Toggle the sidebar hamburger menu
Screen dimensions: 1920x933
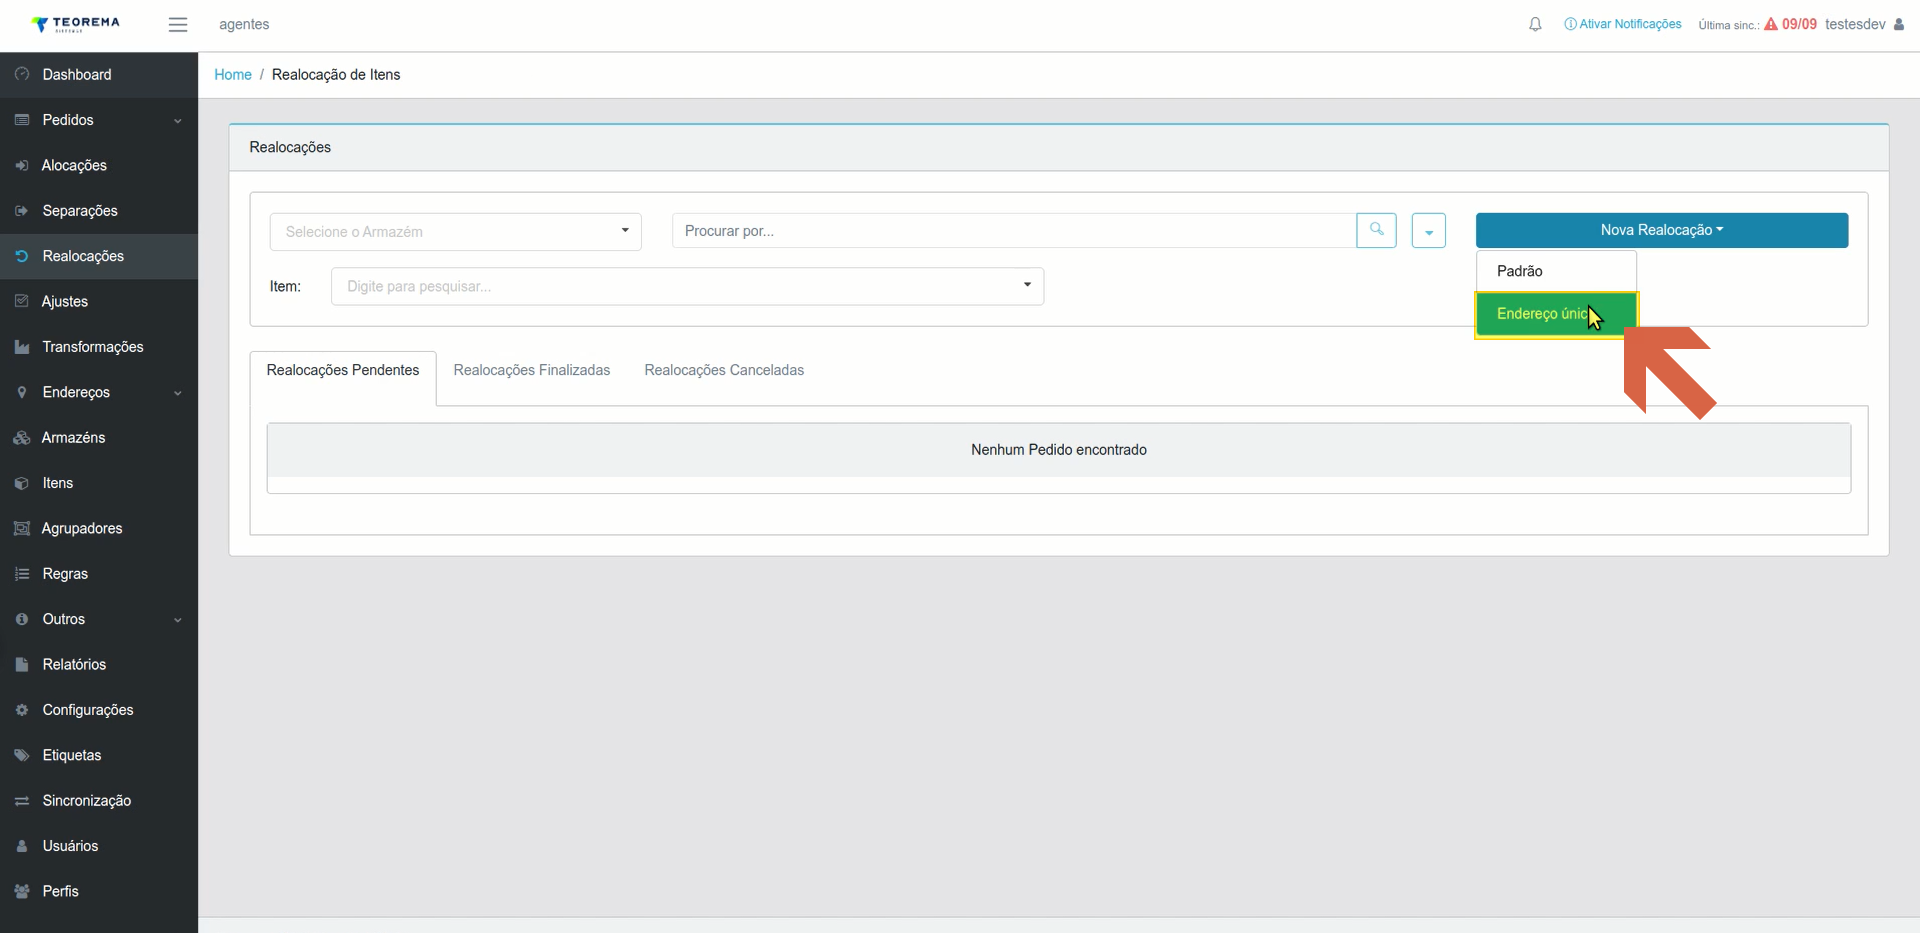click(x=178, y=24)
